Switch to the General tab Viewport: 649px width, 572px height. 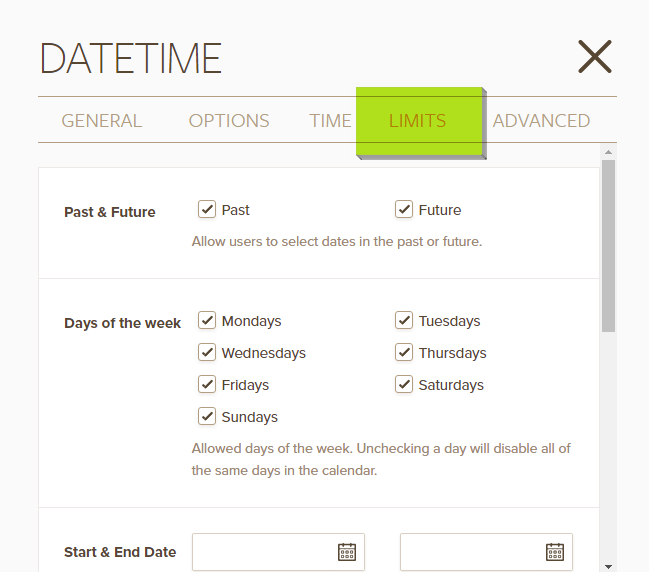(102, 121)
